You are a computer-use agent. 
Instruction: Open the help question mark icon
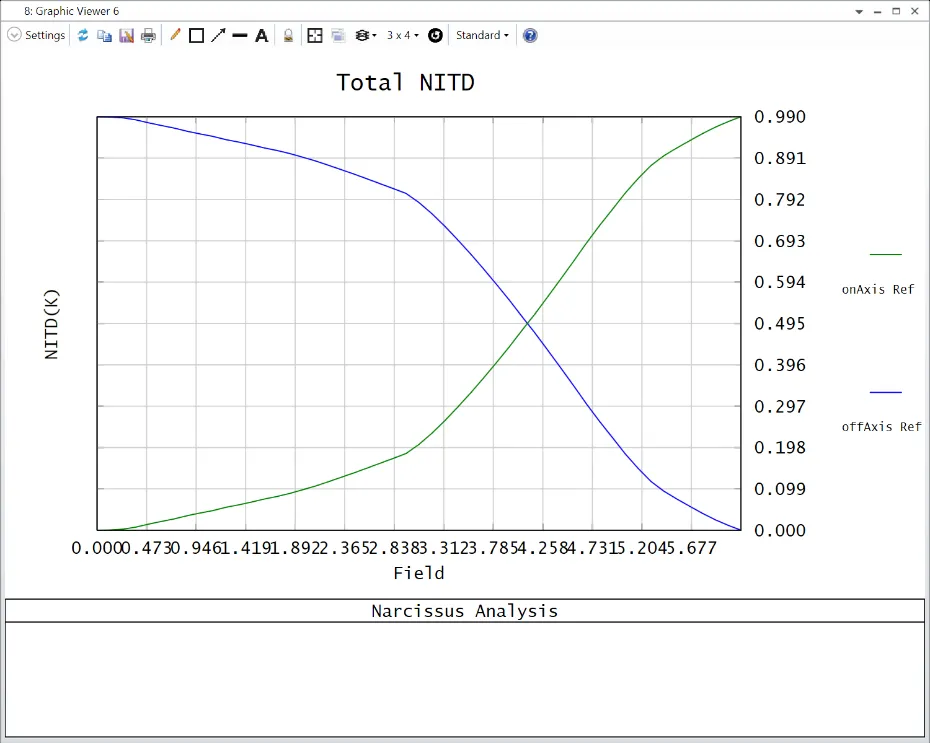pyautogui.click(x=530, y=35)
